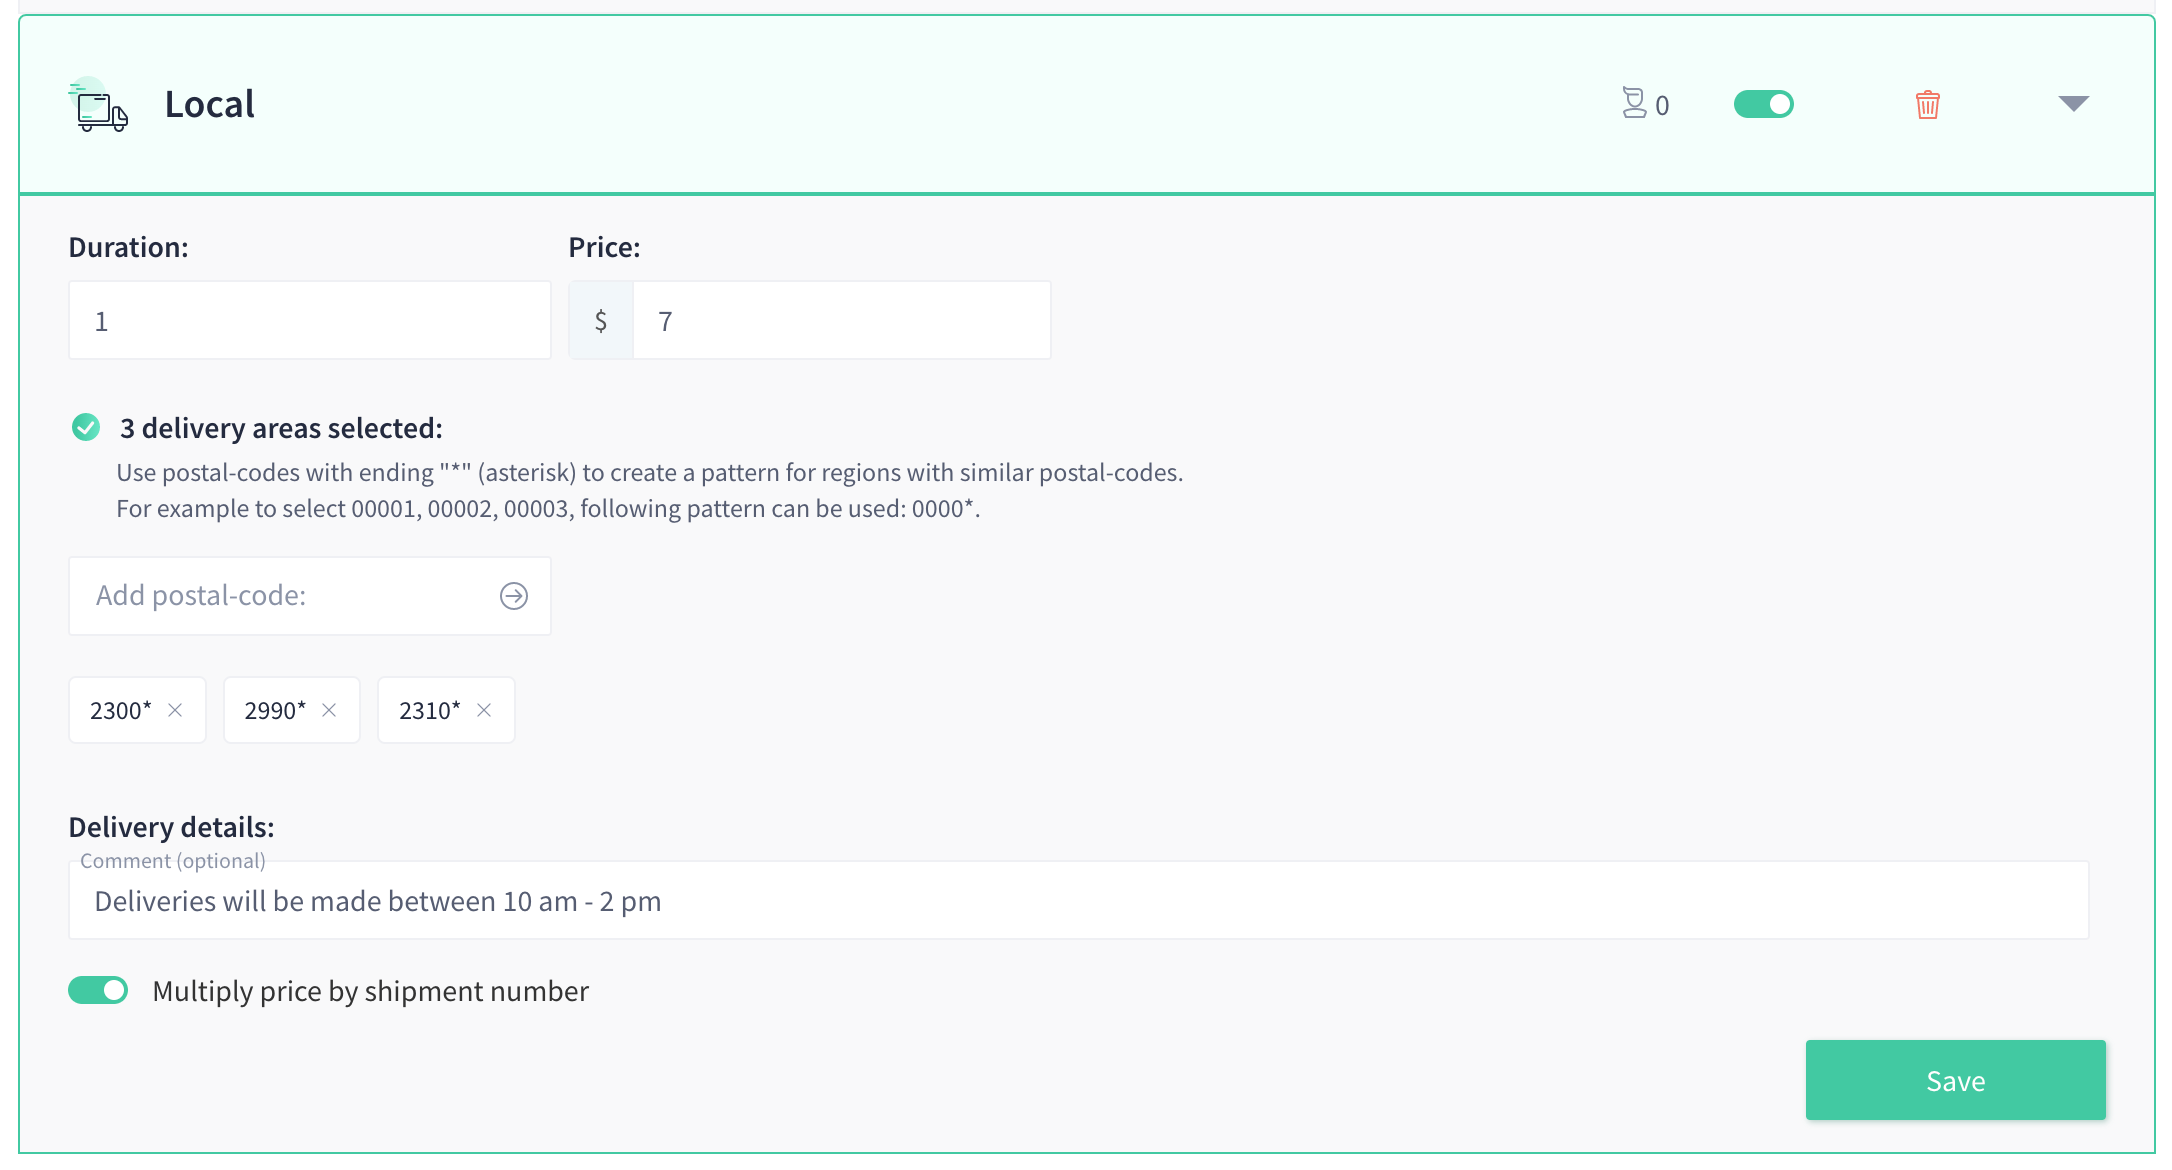2172x1170 pixels.
Task: Click the dollar sign currency prefix
Action: coord(601,320)
